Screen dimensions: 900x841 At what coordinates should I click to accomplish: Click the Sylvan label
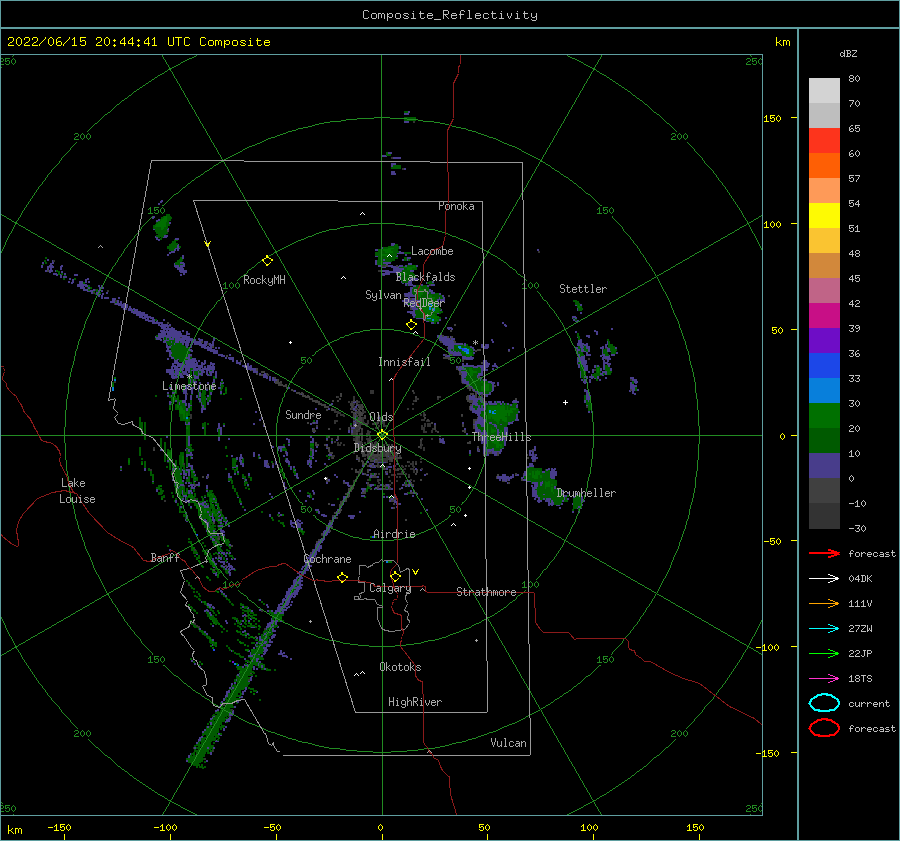point(383,295)
